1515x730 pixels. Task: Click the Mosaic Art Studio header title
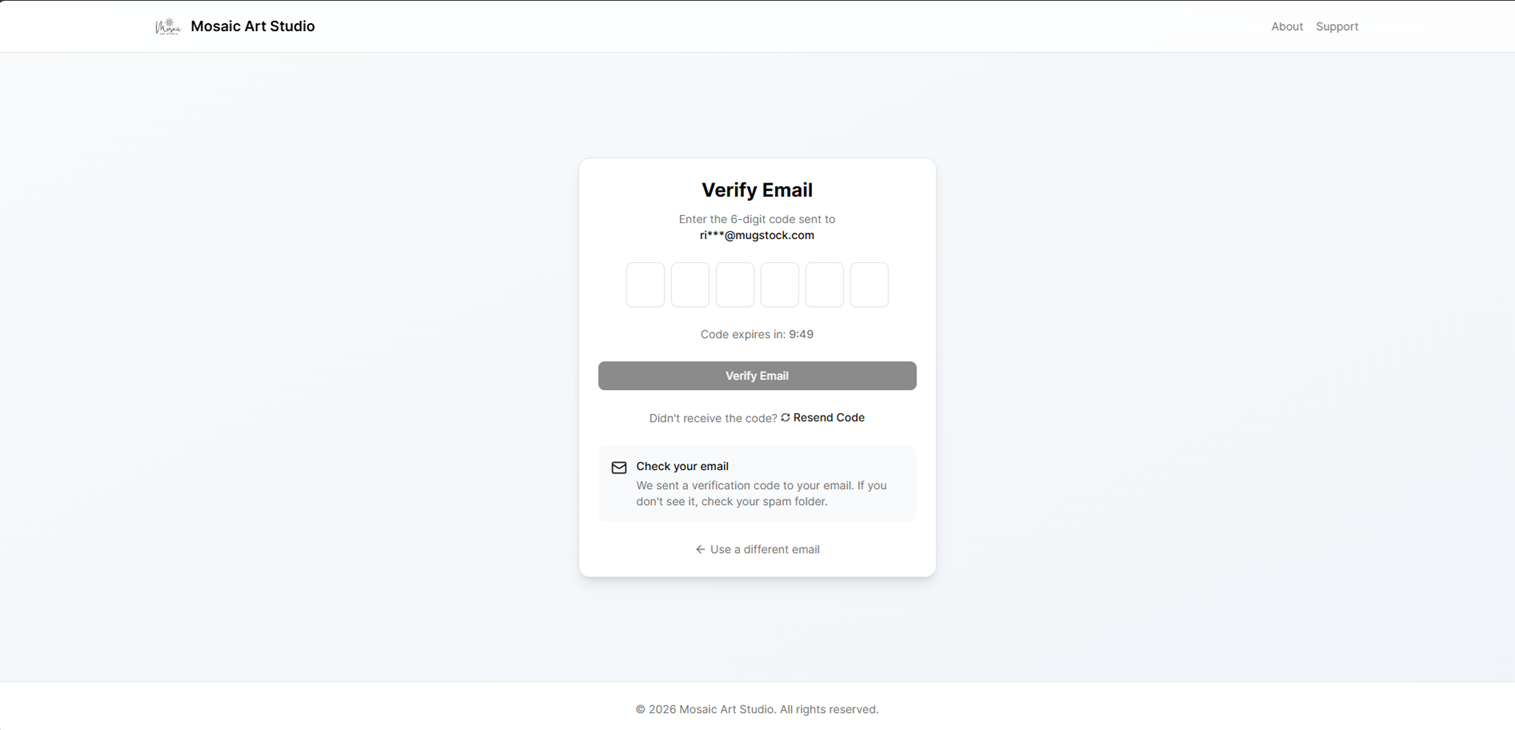pyautogui.click(x=252, y=26)
